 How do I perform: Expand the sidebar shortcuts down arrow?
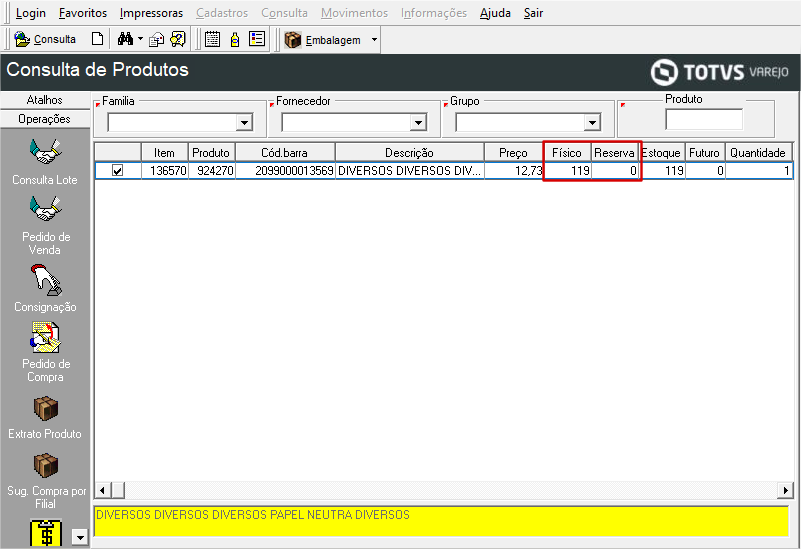(80, 537)
